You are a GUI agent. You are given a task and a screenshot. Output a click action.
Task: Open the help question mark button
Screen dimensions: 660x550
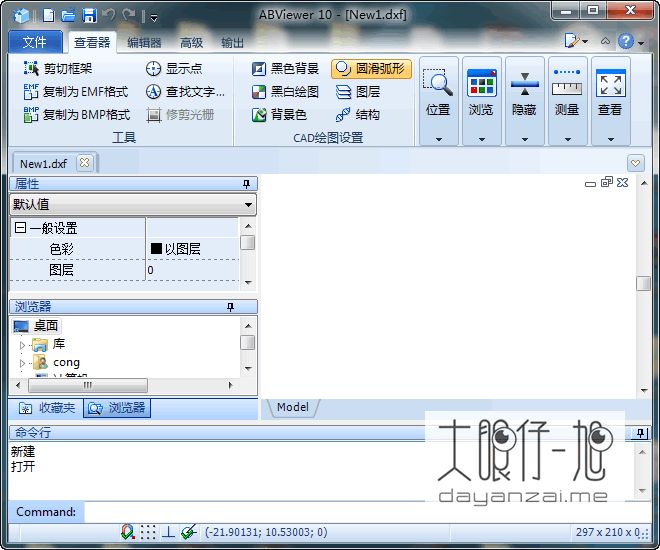[x=626, y=41]
